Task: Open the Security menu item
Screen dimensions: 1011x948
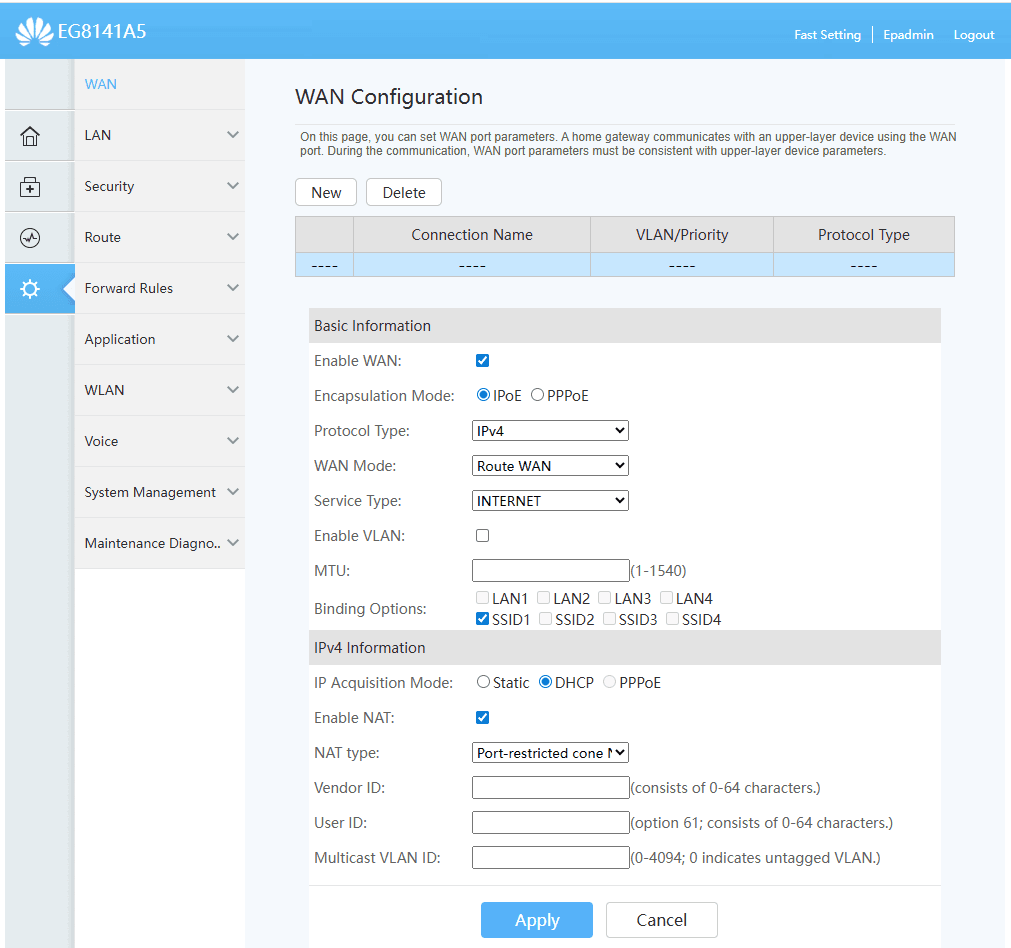Action: pos(160,186)
